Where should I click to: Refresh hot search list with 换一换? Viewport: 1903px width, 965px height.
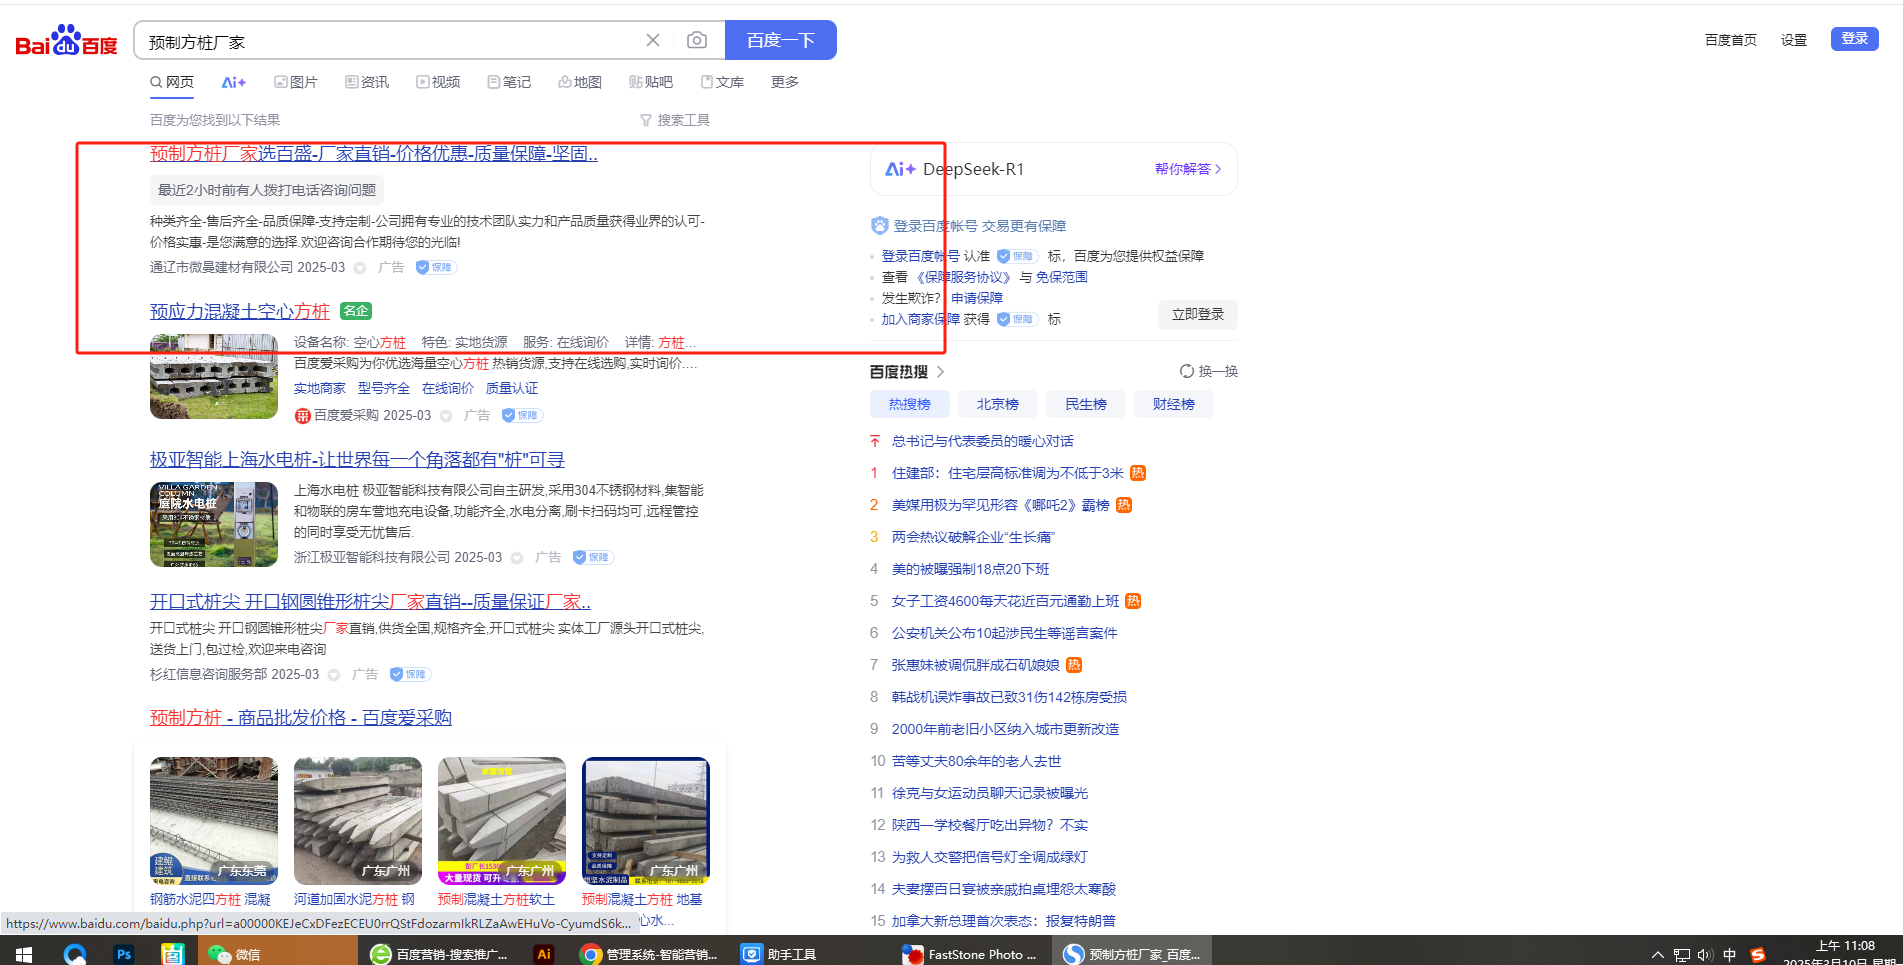coord(1208,371)
